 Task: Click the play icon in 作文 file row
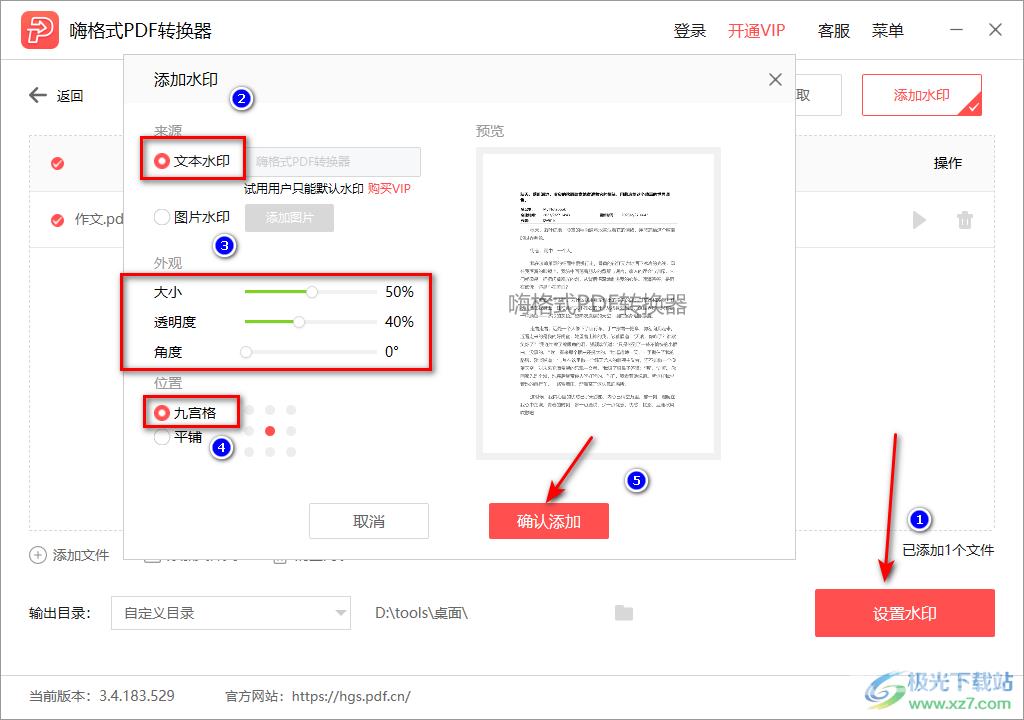coord(919,220)
